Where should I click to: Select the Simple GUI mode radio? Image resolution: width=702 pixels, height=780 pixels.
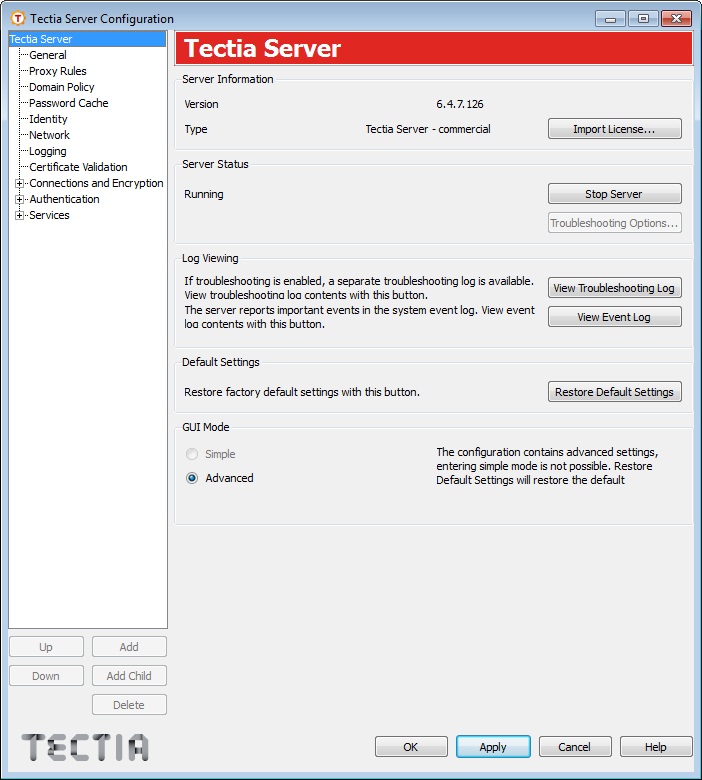pyautogui.click(x=192, y=454)
